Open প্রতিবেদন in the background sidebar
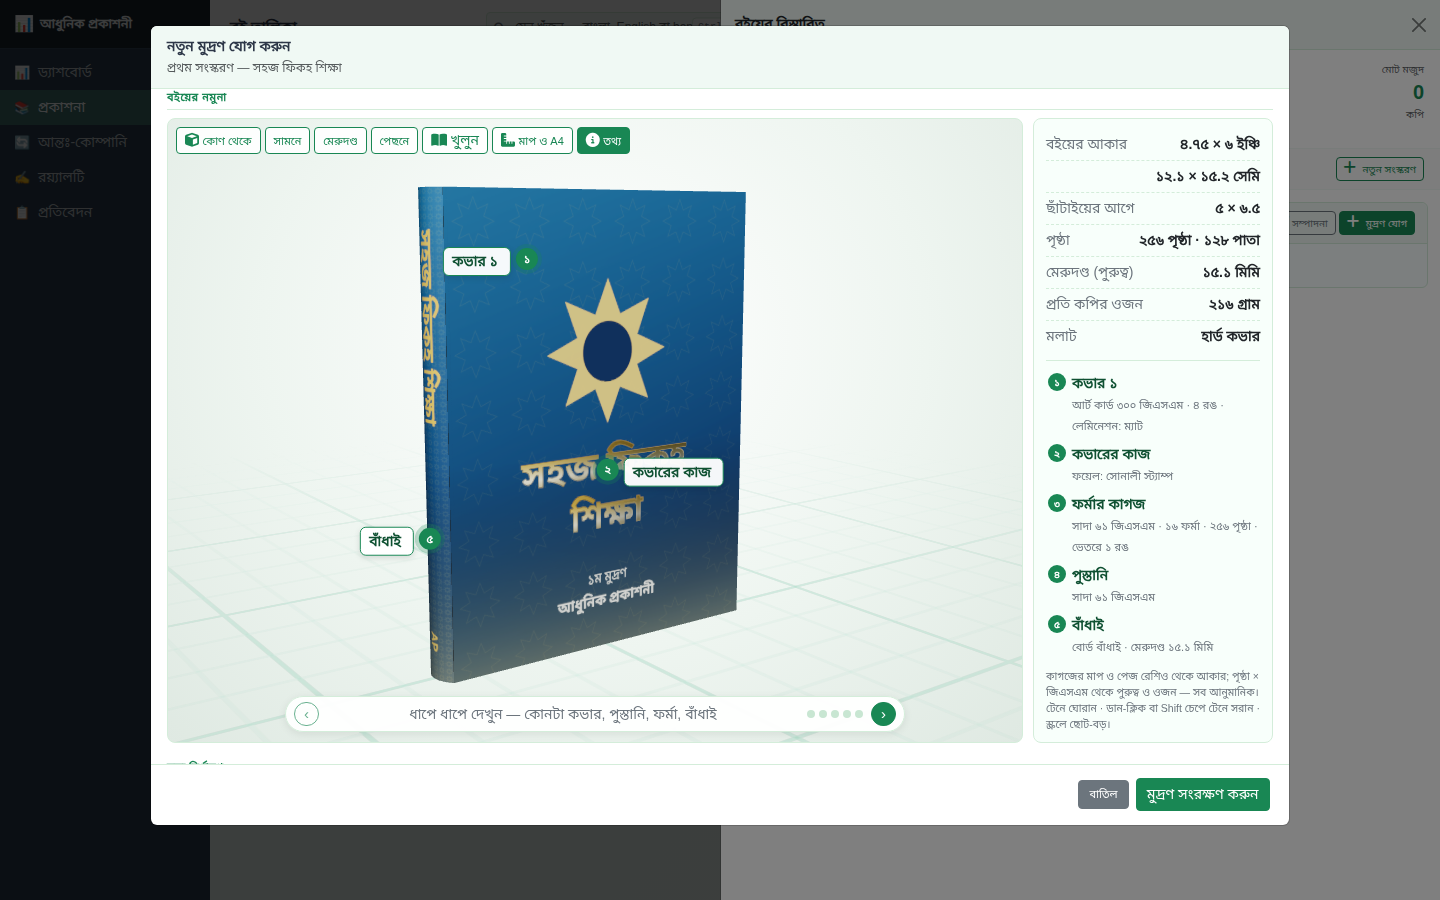Screen dimensions: 1440x900 (x=105, y=212)
